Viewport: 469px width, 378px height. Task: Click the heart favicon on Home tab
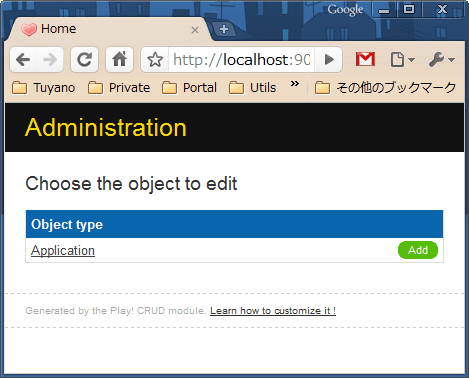(29, 30)
